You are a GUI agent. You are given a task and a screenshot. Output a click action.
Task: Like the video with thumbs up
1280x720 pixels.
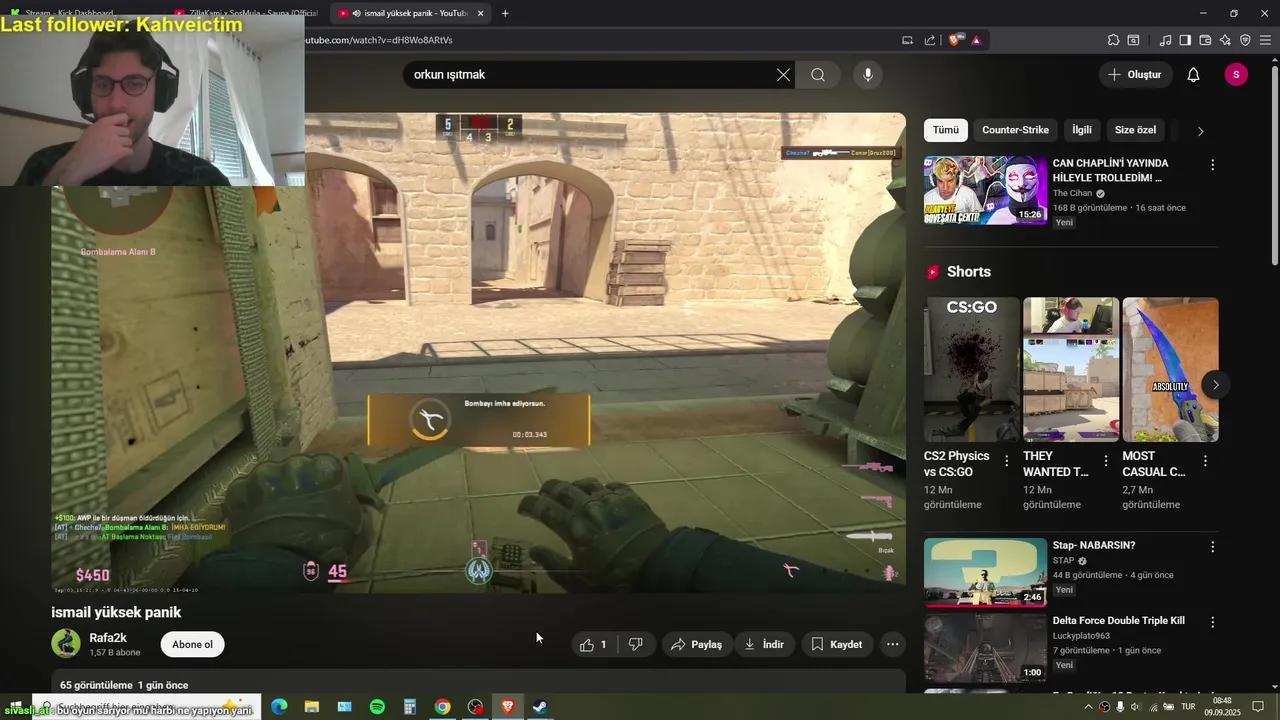point(594,645)
